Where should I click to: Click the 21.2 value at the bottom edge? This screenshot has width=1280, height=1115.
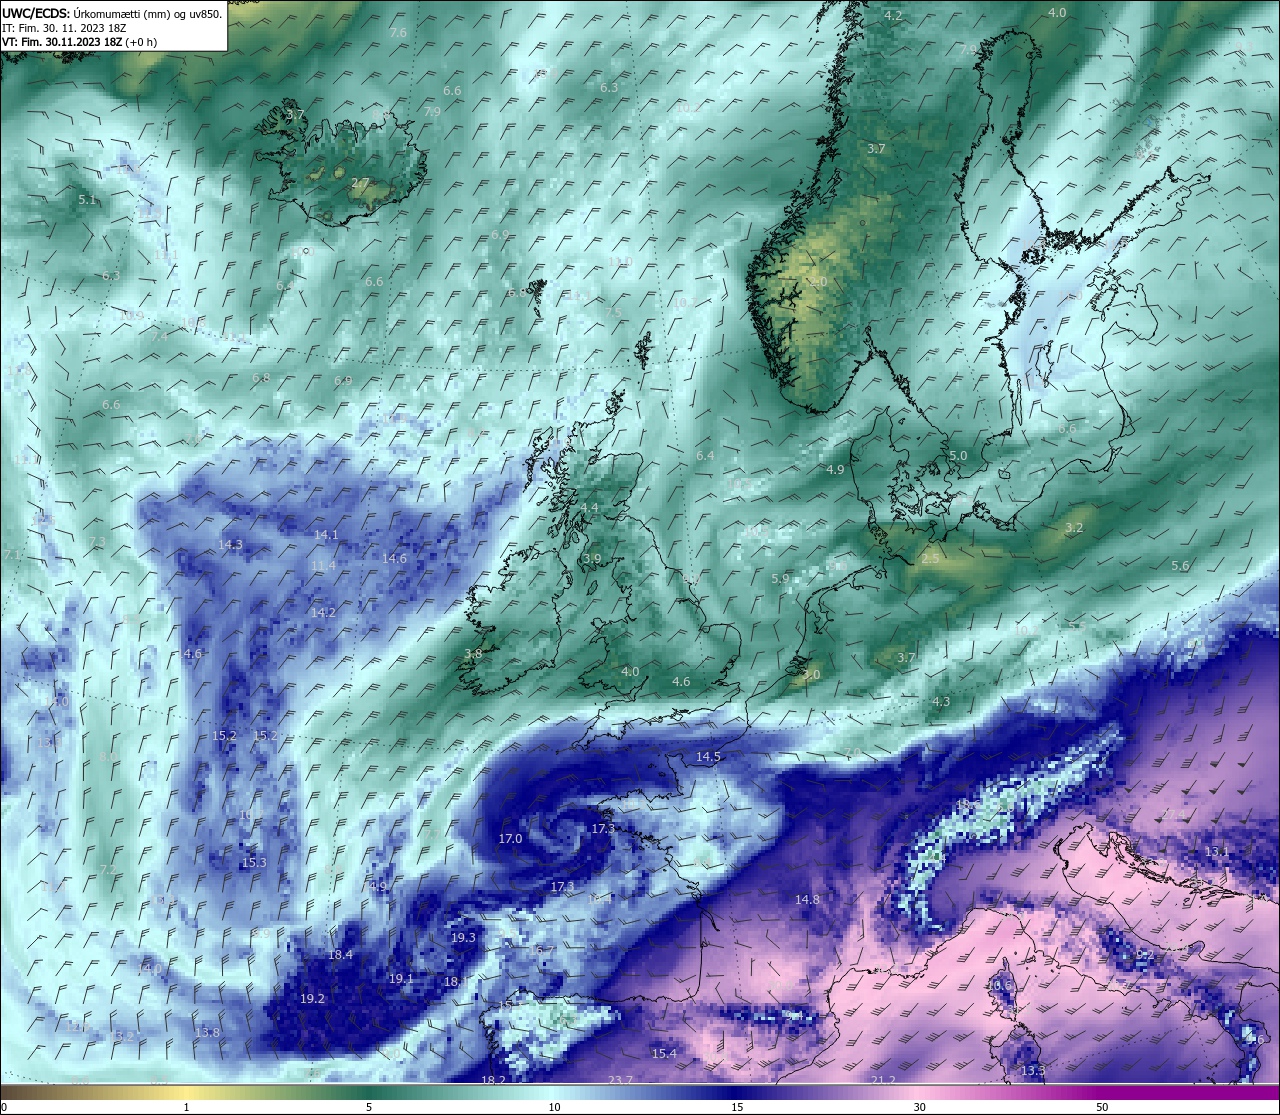883,1080
